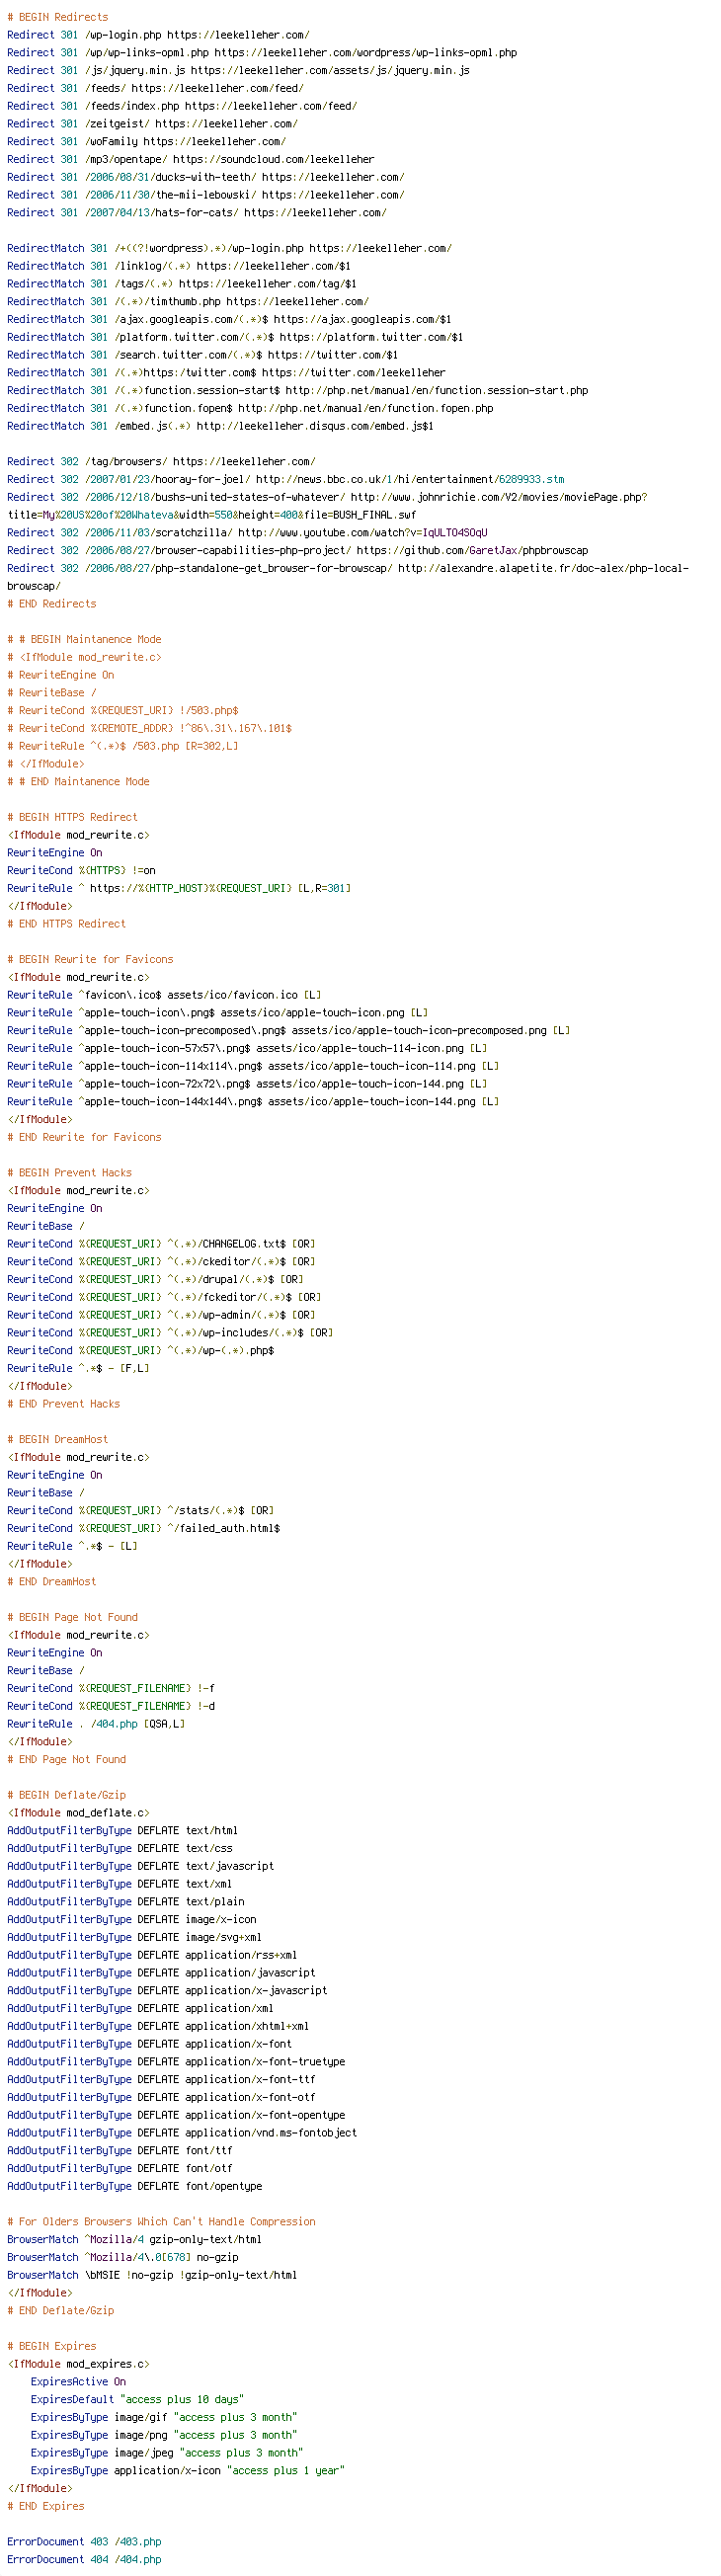Click the timthumb.php RedirectMatch line
This screenshot has height=2576, width=721.
(188, 302)
